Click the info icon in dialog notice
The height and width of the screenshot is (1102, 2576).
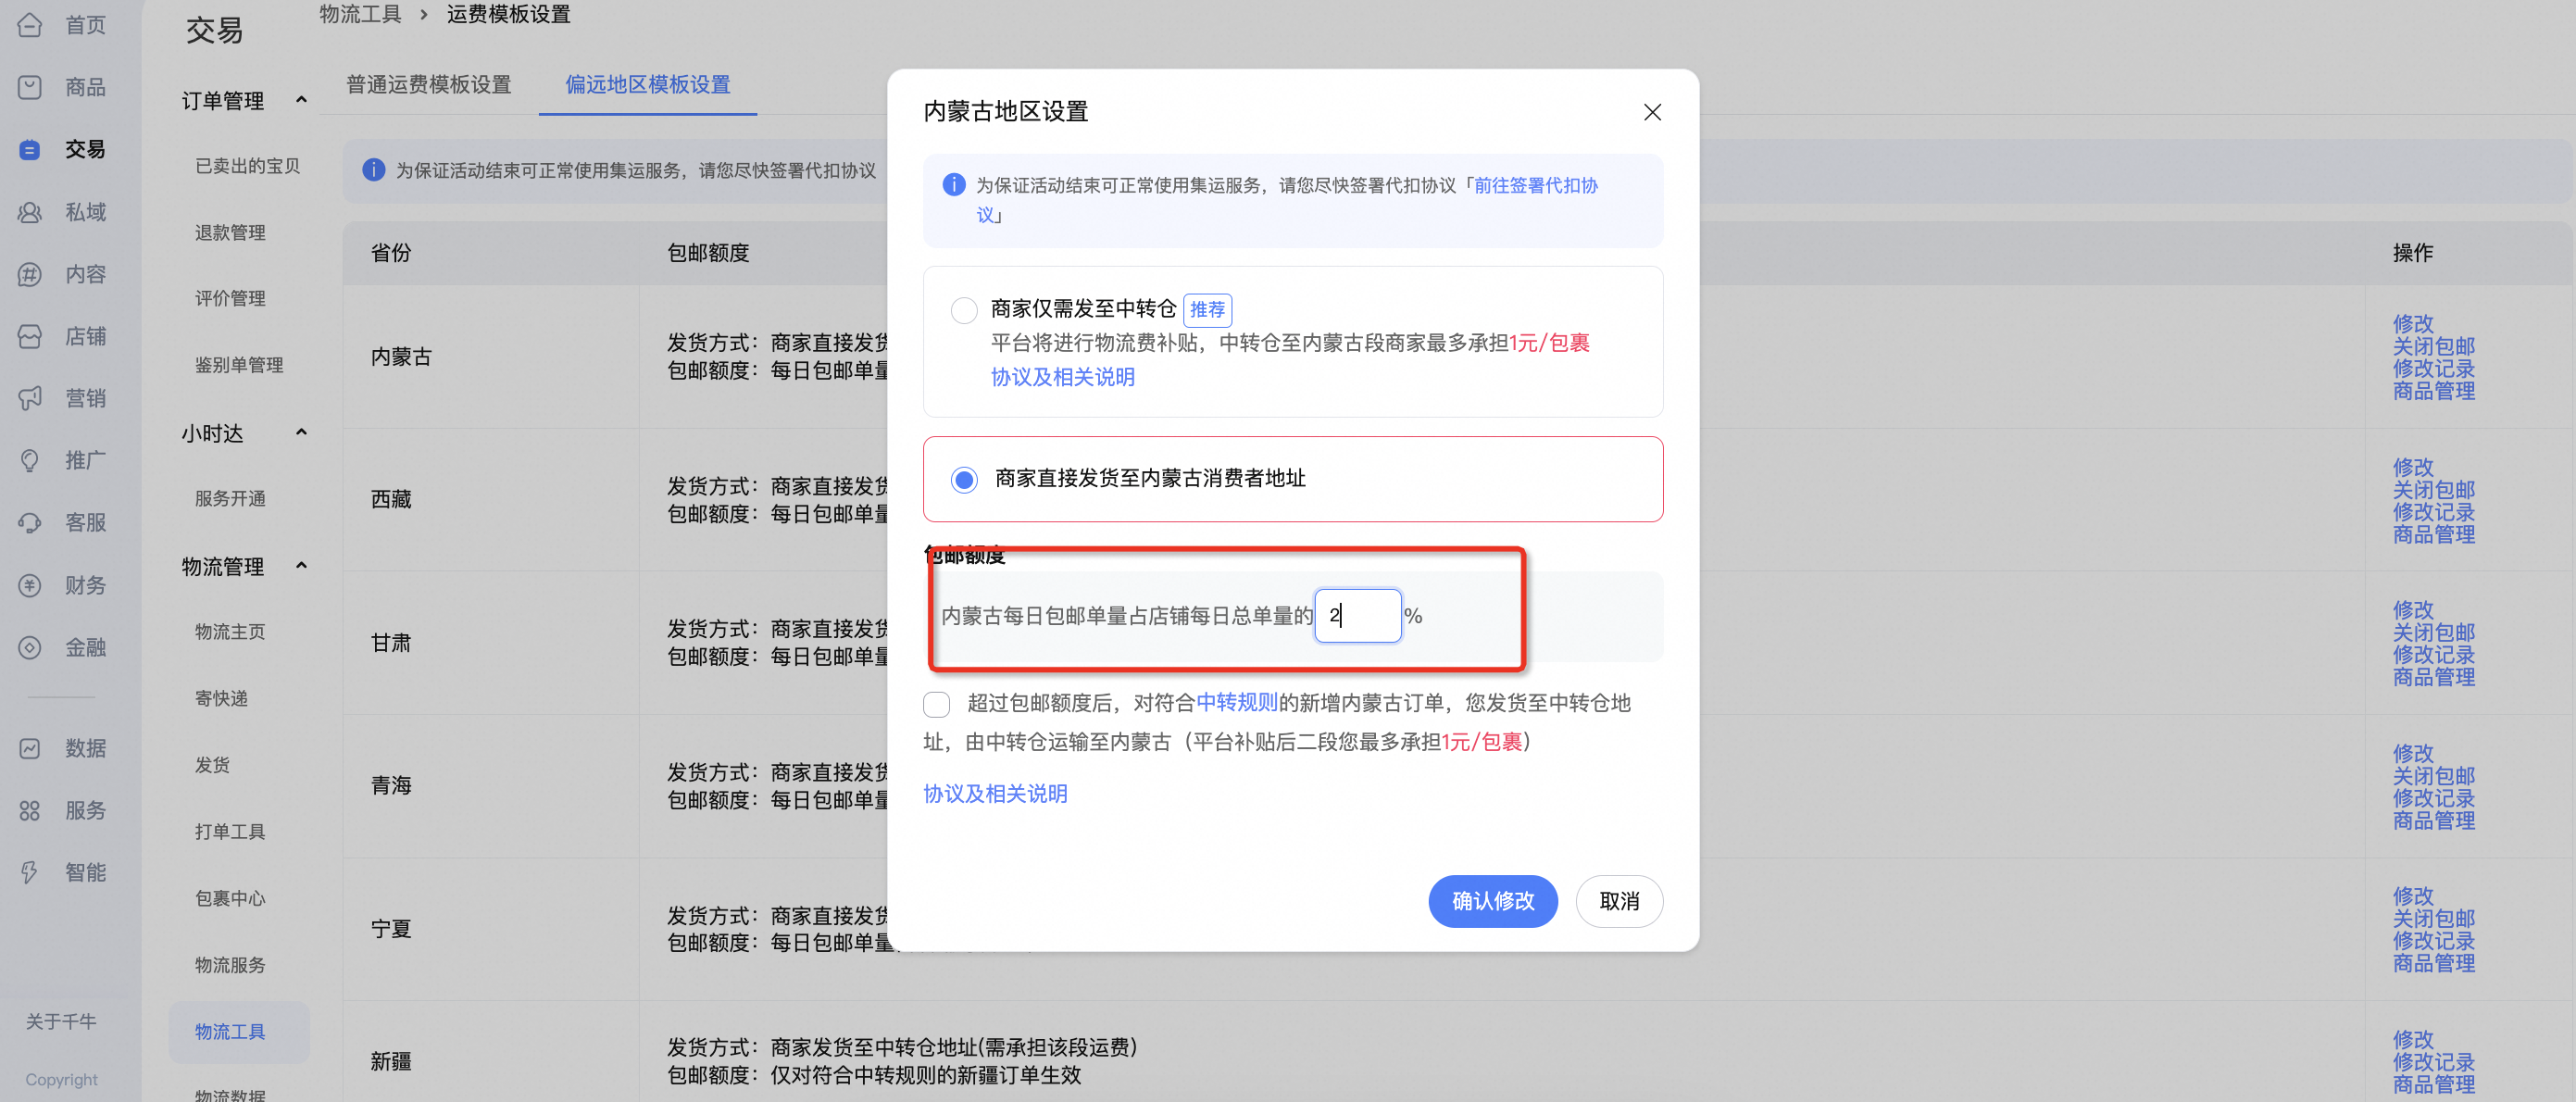tap(954, 185)
